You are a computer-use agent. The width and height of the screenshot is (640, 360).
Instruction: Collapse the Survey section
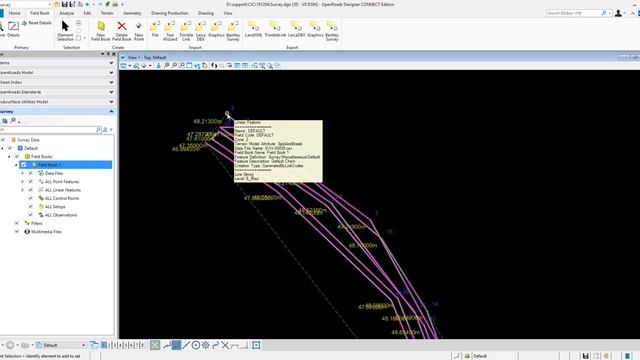pos(111,111)
